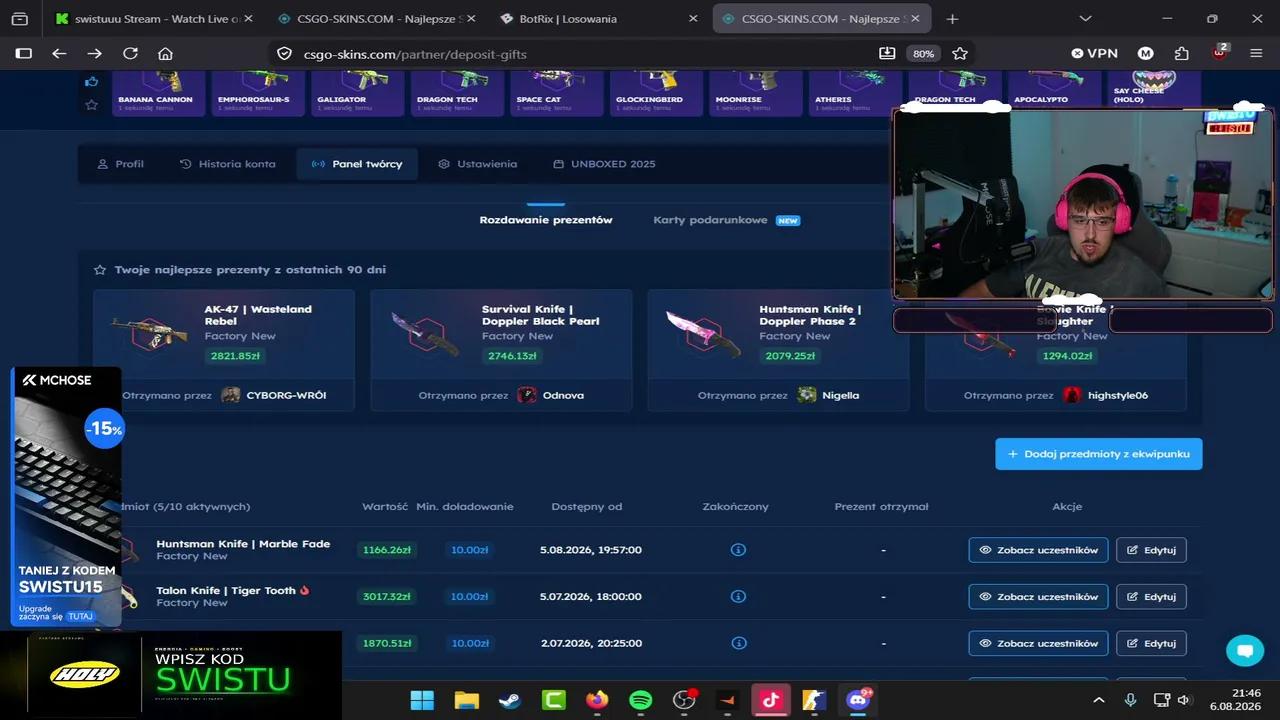This screenshot has width=1280, height=720.
Task: Open the 80% zoom level indicator
Action: (923, 54)
